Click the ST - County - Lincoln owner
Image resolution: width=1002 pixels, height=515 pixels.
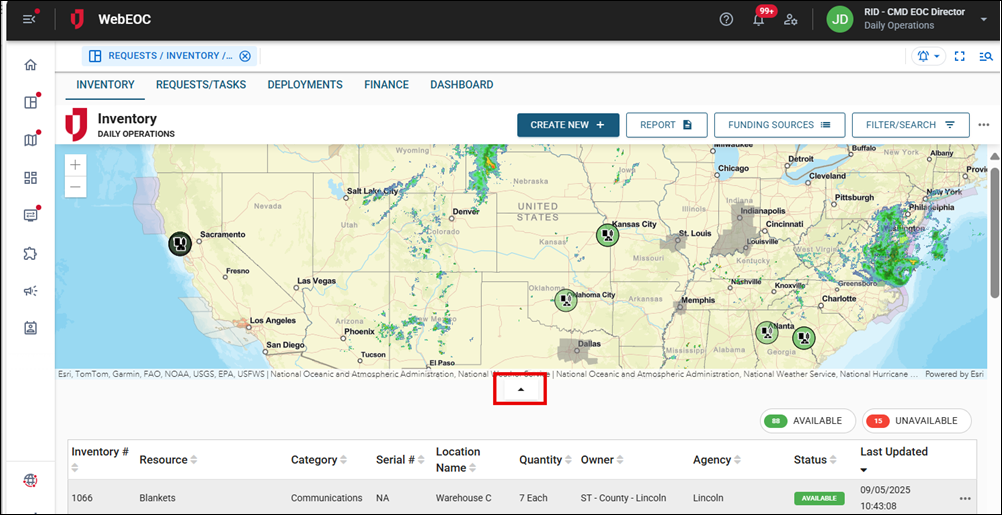tap(623, 498)
